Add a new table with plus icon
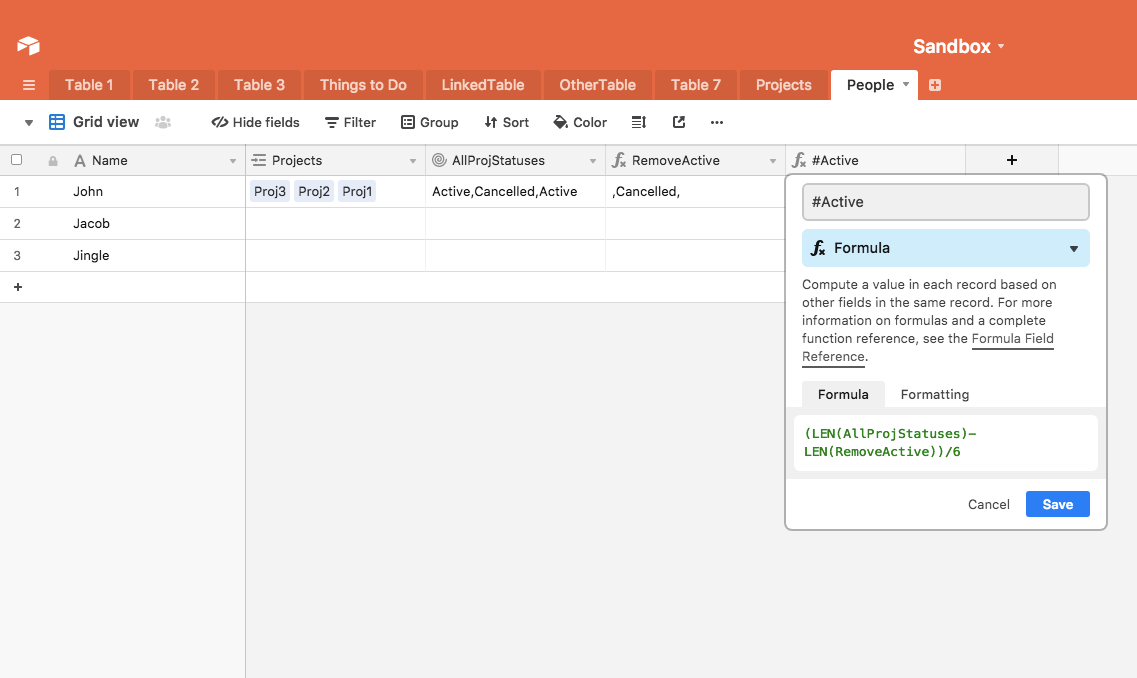This screenshot has width=1137, height=678. [935, 85]
